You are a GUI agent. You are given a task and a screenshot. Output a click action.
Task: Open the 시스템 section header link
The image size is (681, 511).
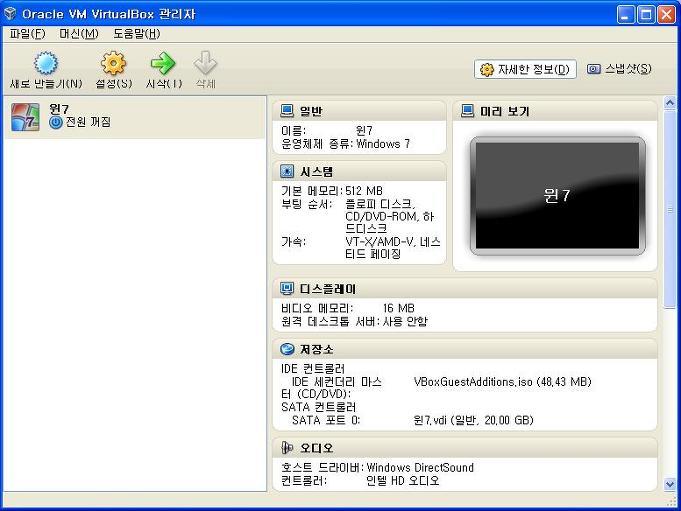click(317, 172)
